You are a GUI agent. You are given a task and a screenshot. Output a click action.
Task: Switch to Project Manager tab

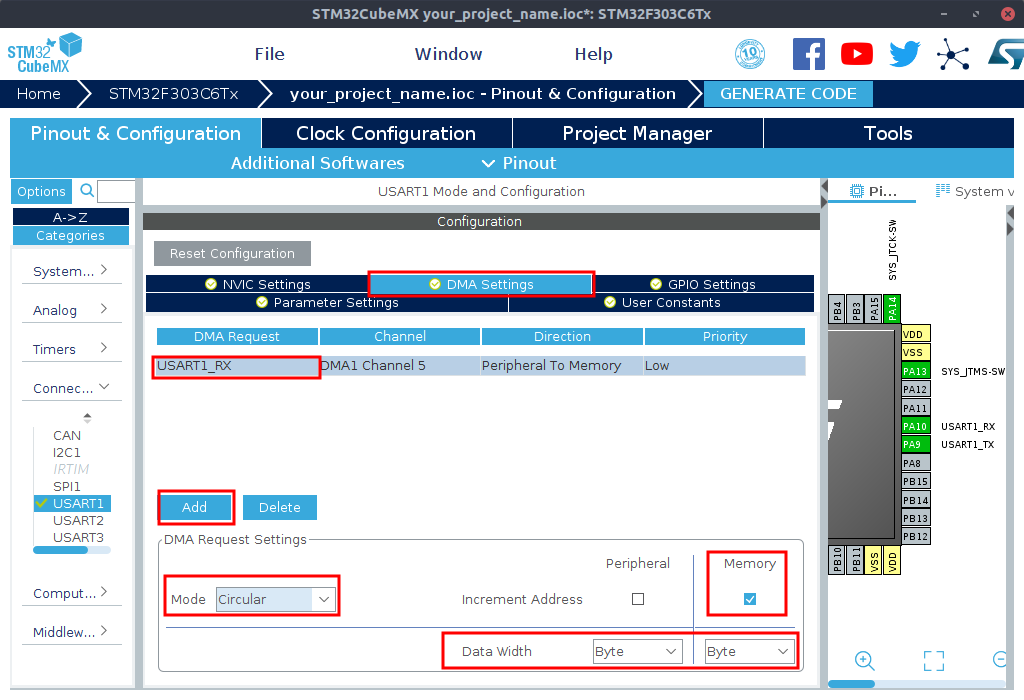[637, 133]
